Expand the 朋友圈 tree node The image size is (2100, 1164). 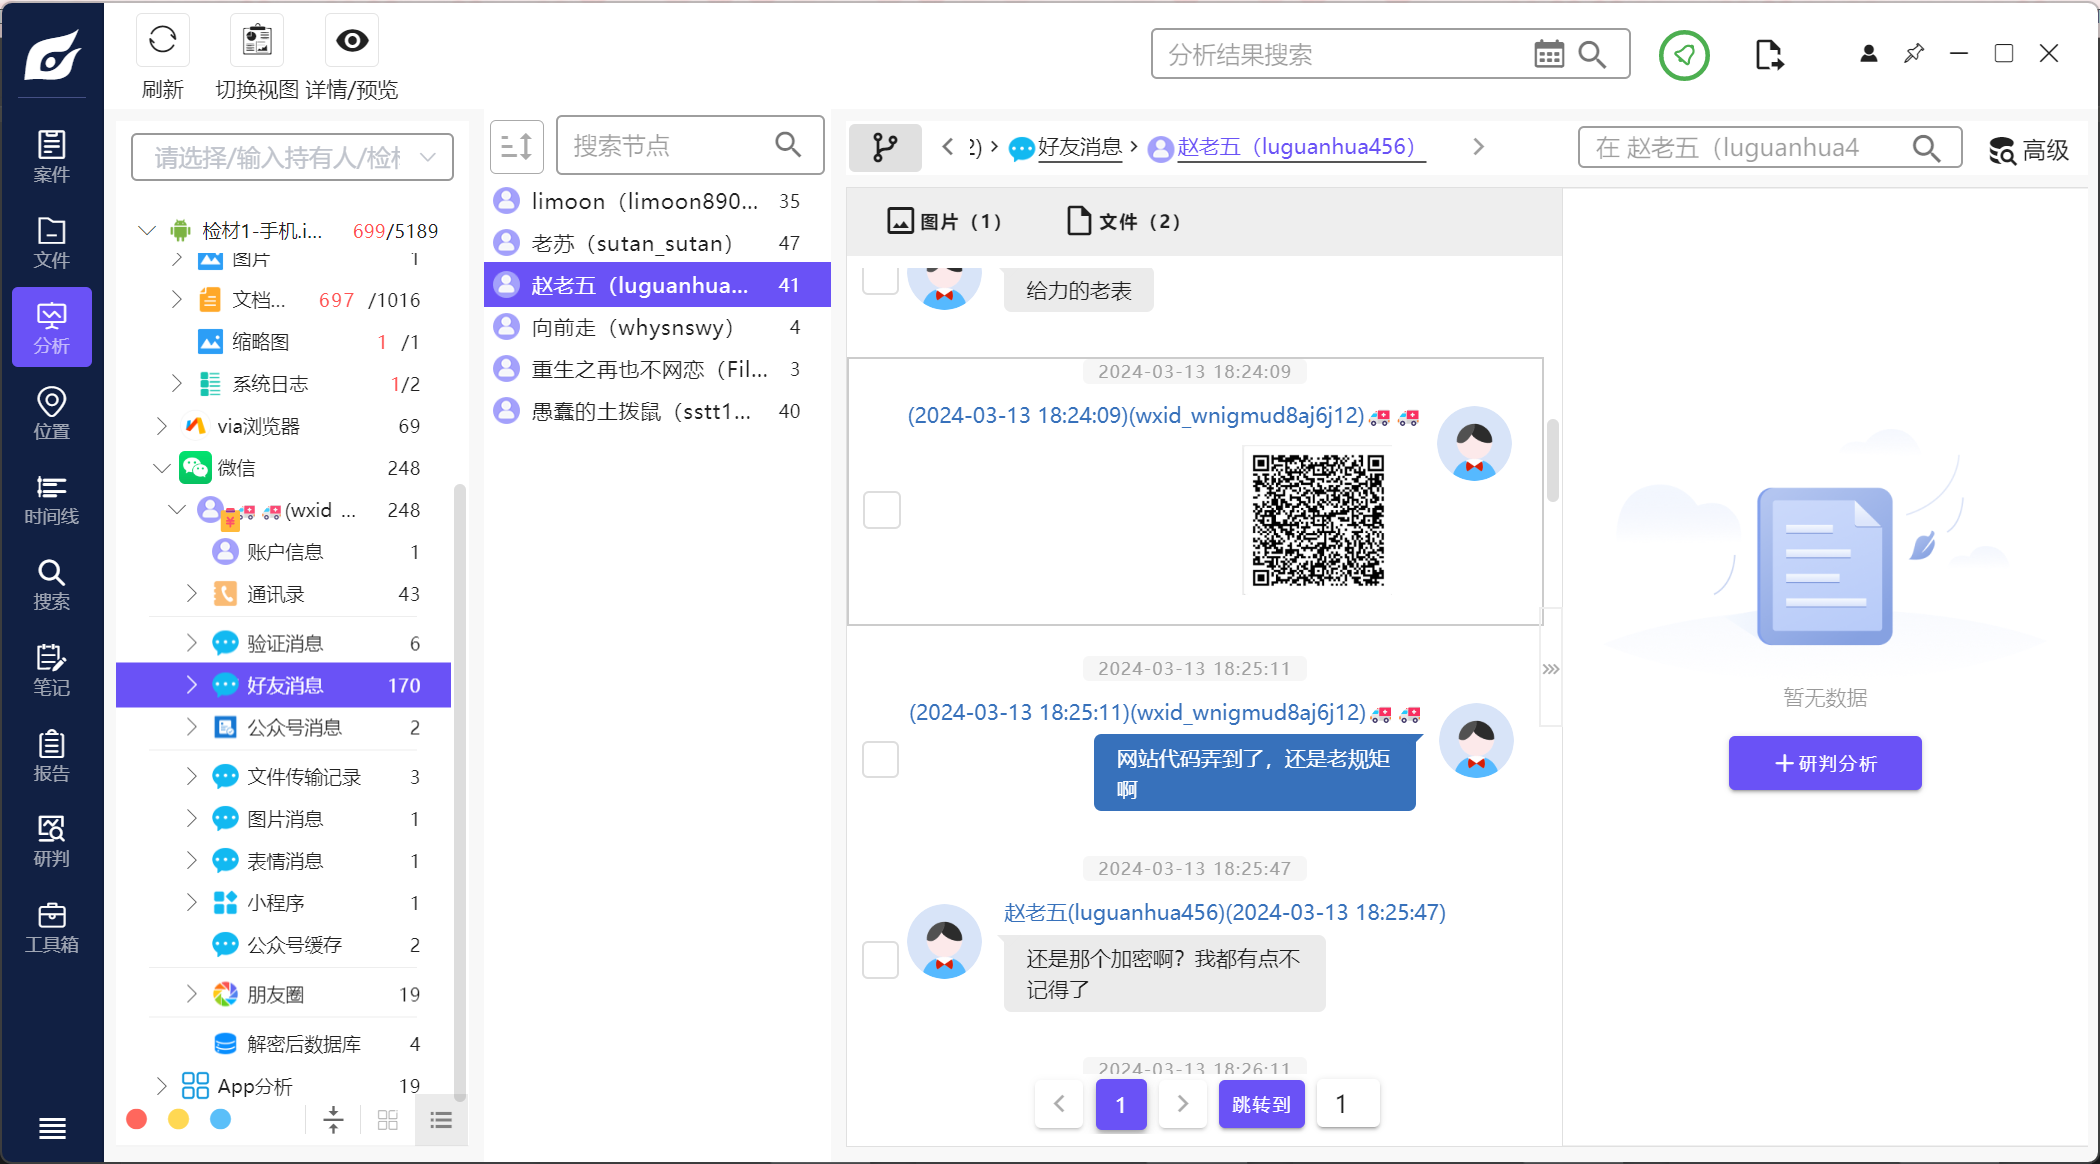pyautogui.click(x=191, y=994)
